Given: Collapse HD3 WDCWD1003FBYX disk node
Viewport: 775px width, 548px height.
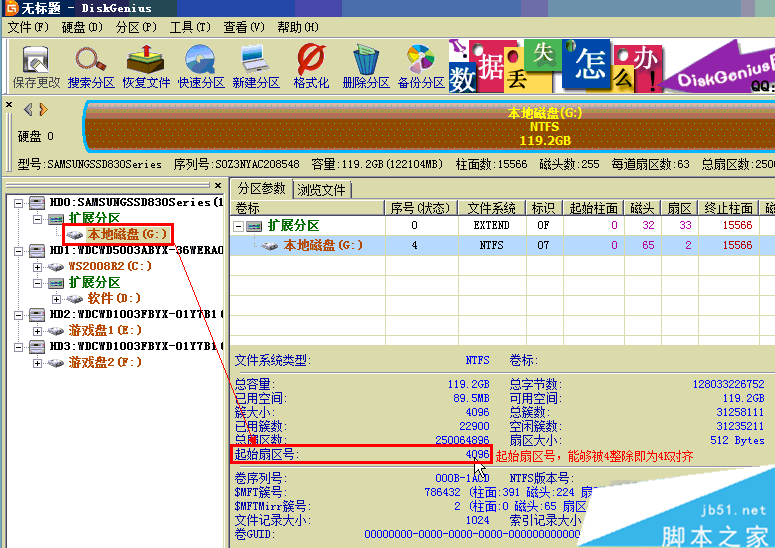Looking at the screenshot, I should [x=18, y=347].
